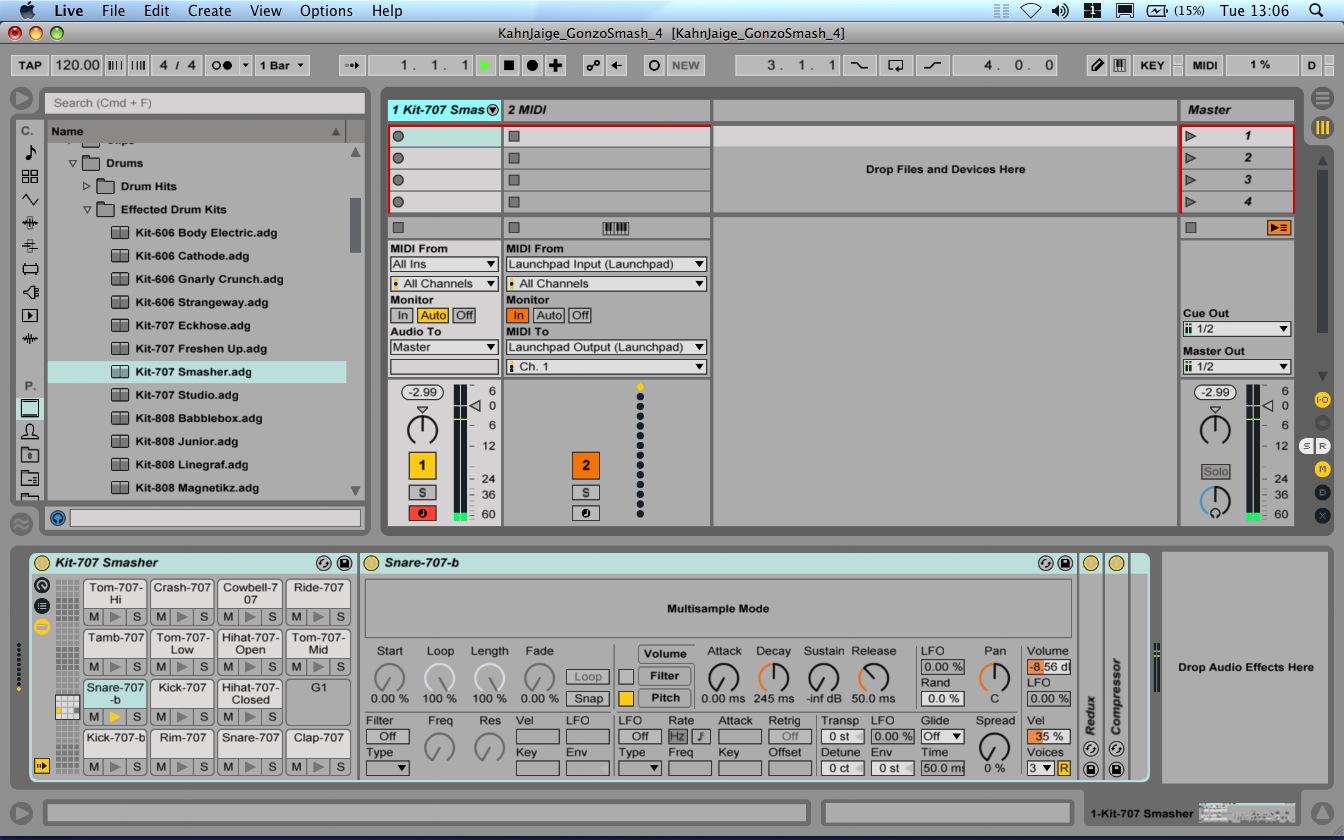1344x840 pixels.
Task: Solo track 1 with S button
Action: click(x=422, y=492)
